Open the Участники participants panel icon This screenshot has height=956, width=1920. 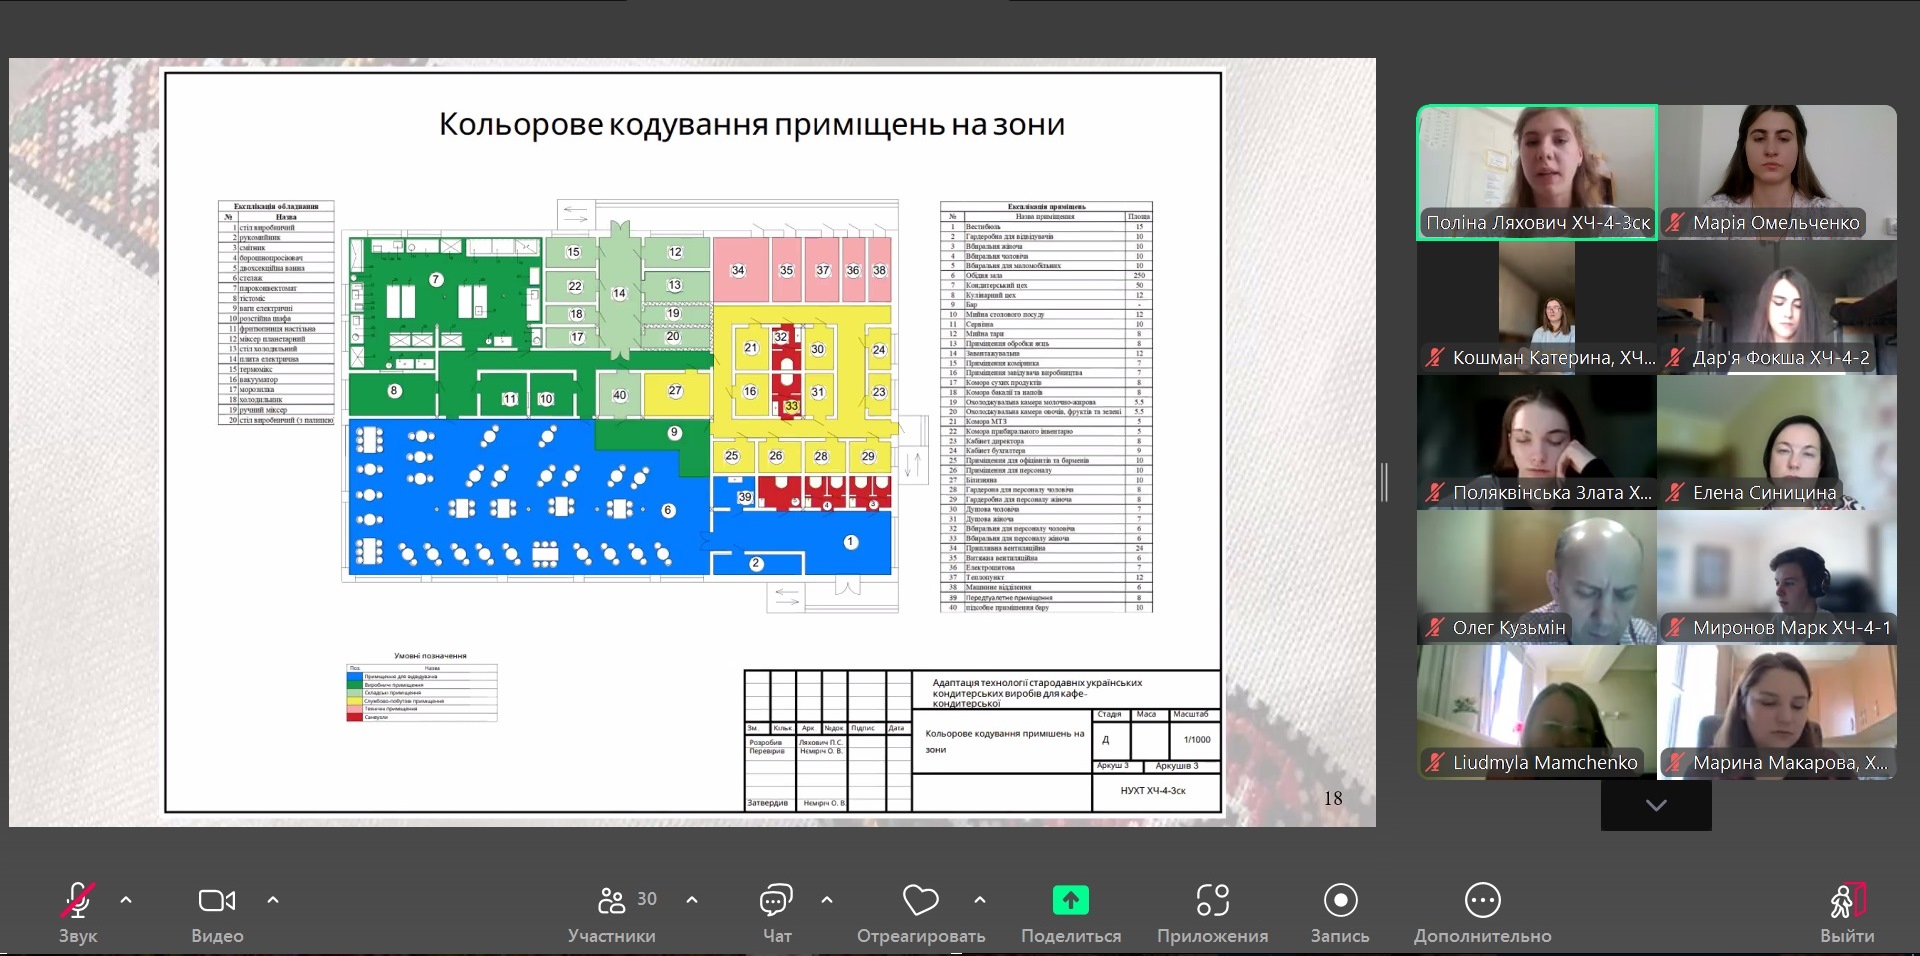pos(611,900)
